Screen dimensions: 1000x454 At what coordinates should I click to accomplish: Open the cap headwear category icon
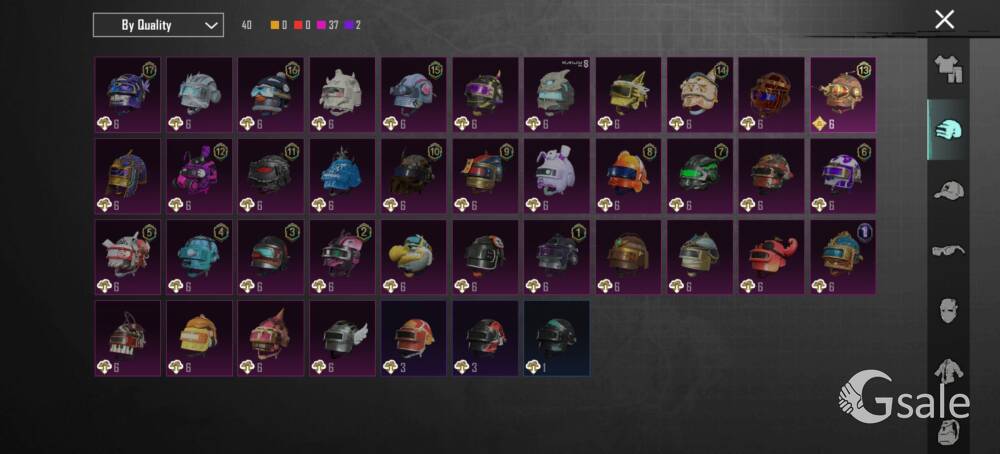pyautogui.click(x=948, y=190)
